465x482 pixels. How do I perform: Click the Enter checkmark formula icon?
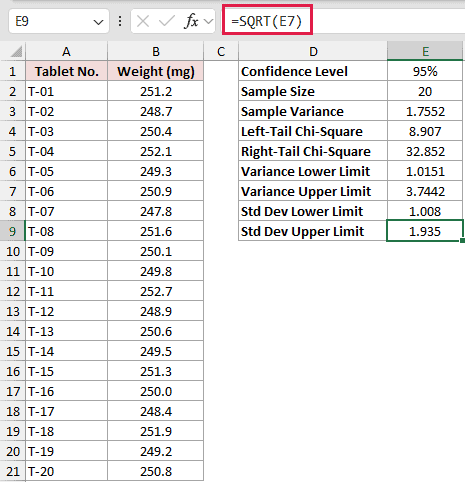click(167, 21)
